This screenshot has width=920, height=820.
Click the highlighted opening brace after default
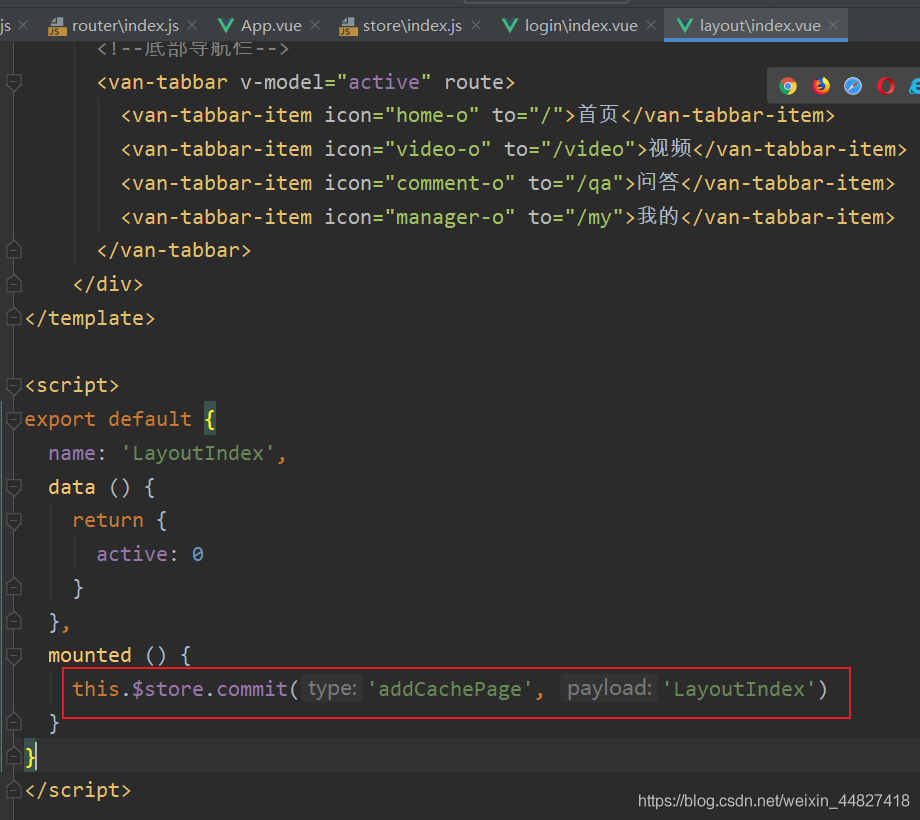[x=209, y=419]
